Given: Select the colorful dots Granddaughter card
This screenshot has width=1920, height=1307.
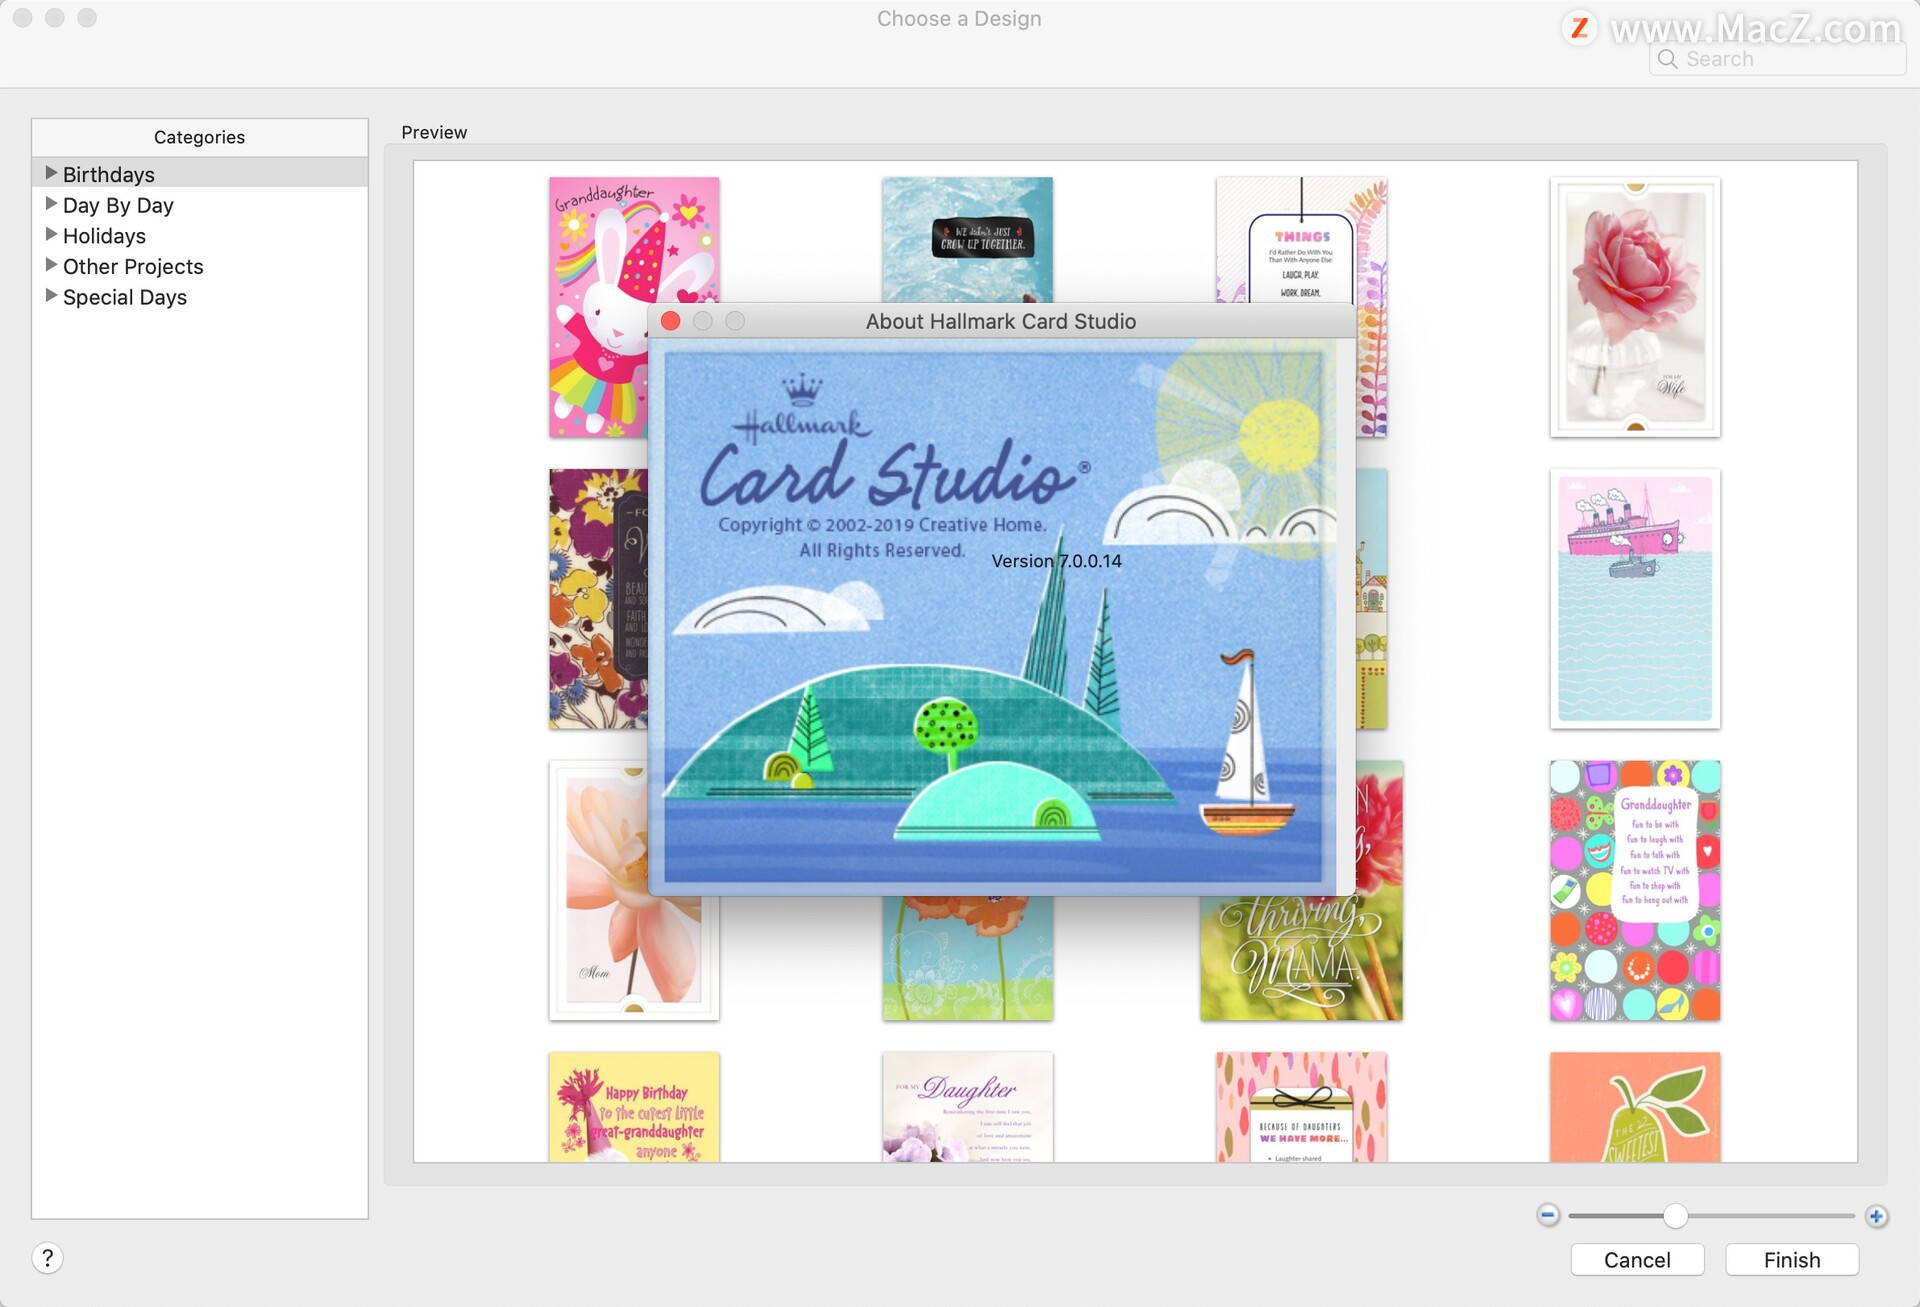Looking at the screenshot, I should [x=1635, y=890].
